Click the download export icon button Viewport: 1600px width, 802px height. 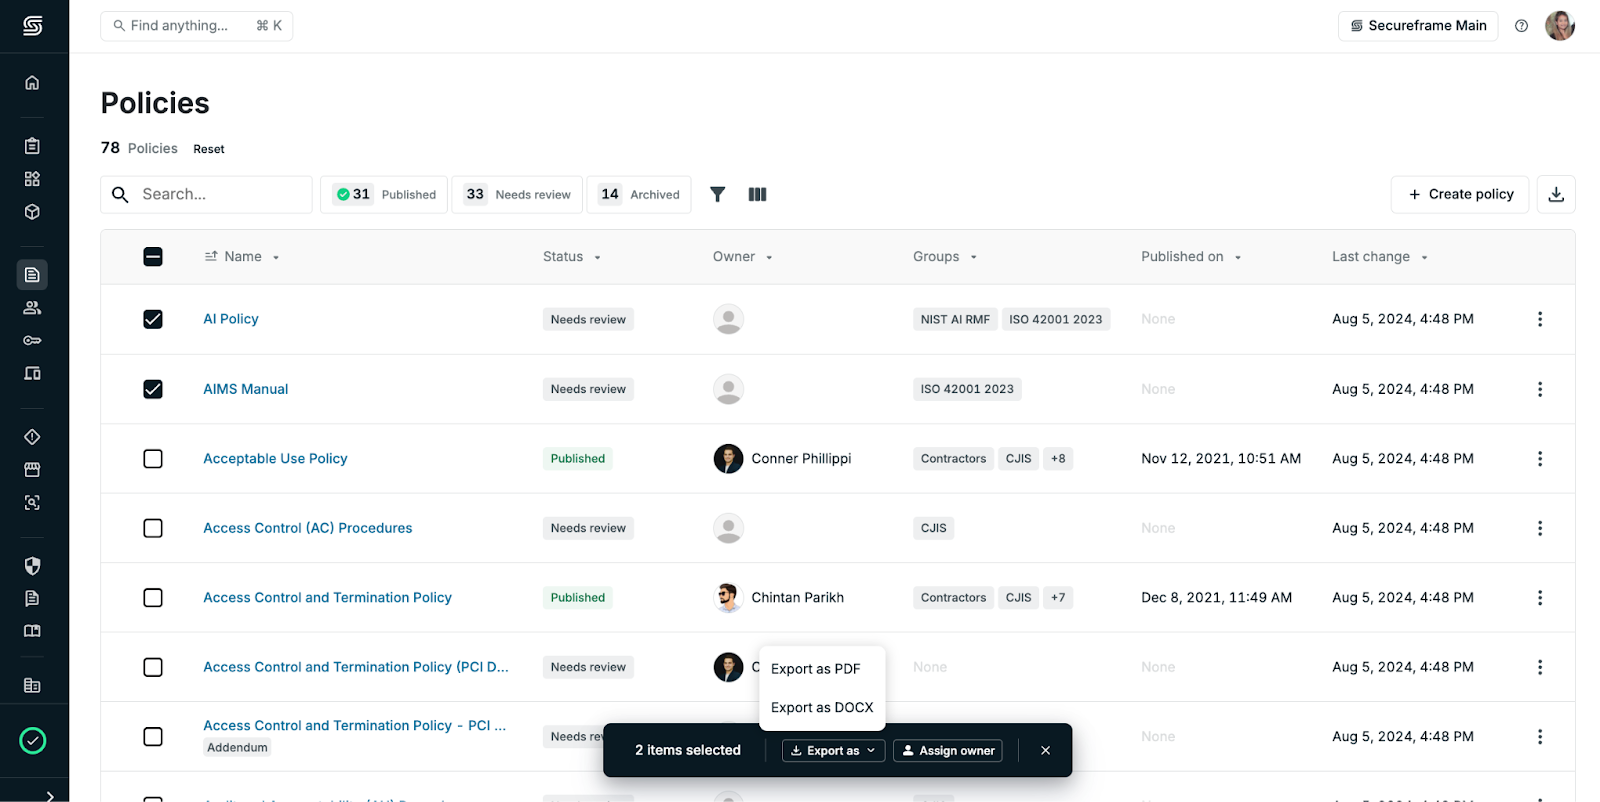click(x=1556, y=194)
